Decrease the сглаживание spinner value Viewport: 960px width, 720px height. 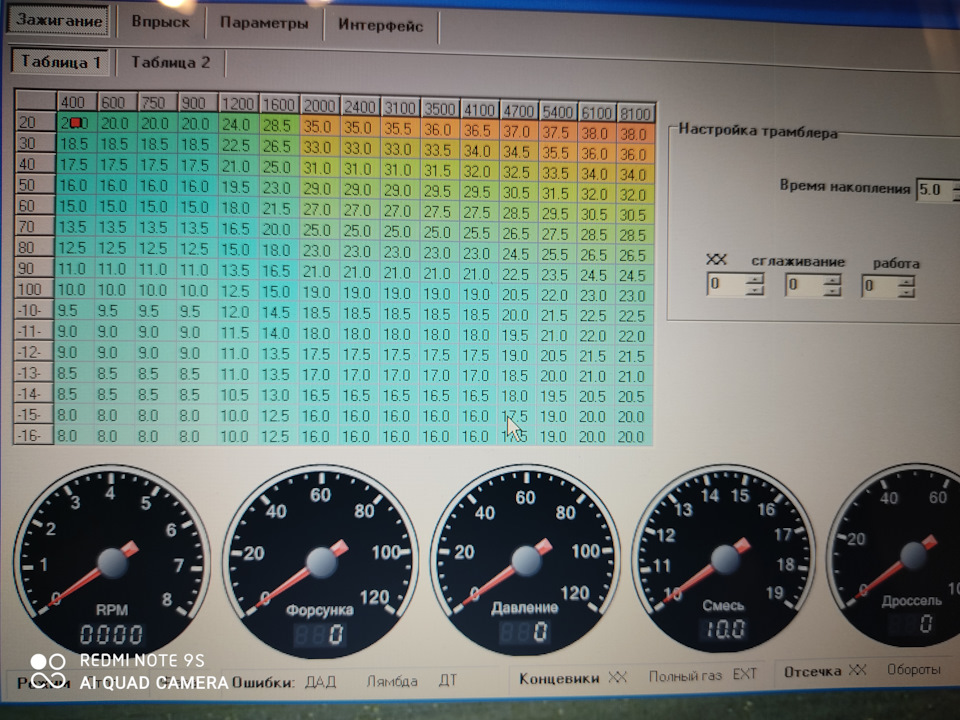[832, 291]
